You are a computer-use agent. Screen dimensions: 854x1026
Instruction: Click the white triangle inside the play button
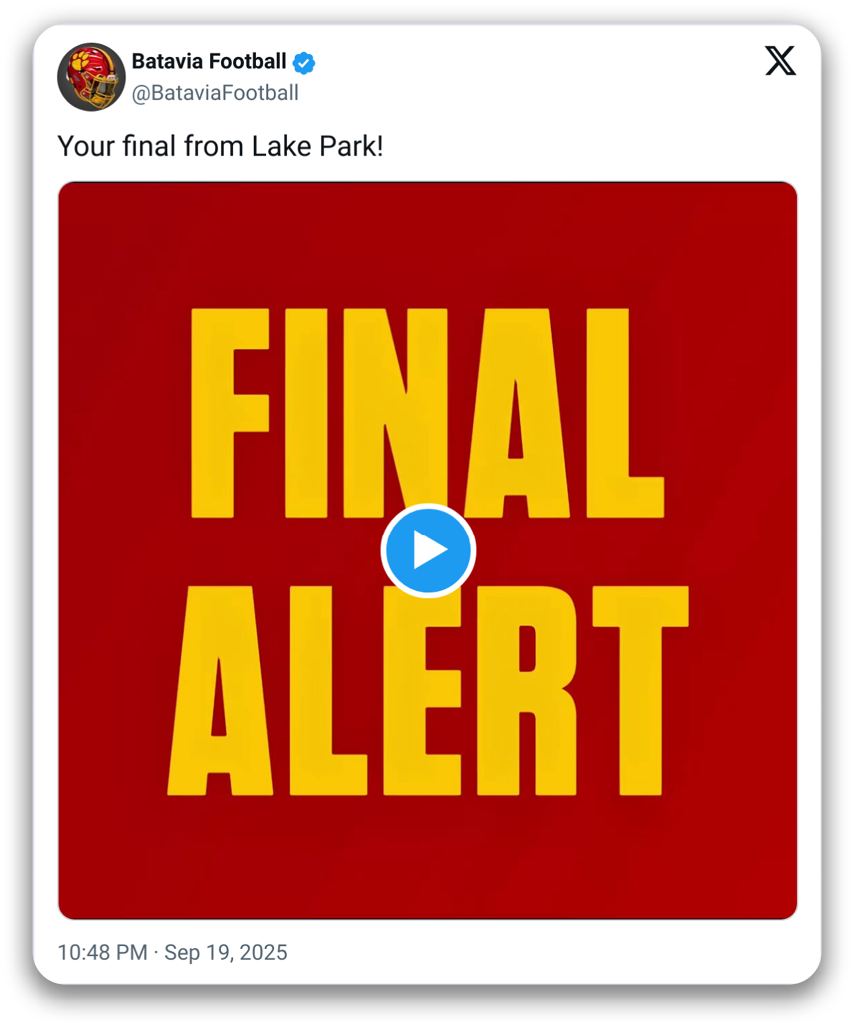[429, 550]
